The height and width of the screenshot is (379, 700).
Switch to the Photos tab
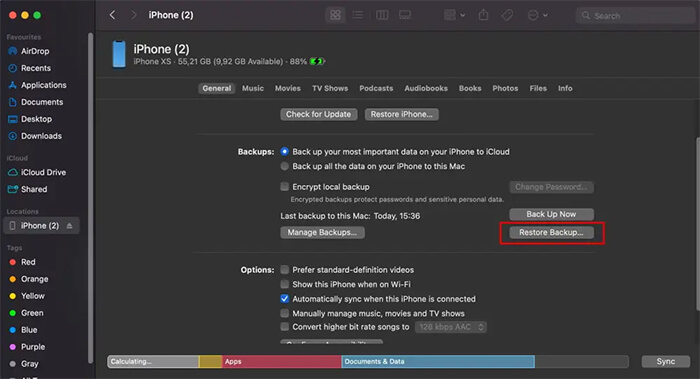505,88
